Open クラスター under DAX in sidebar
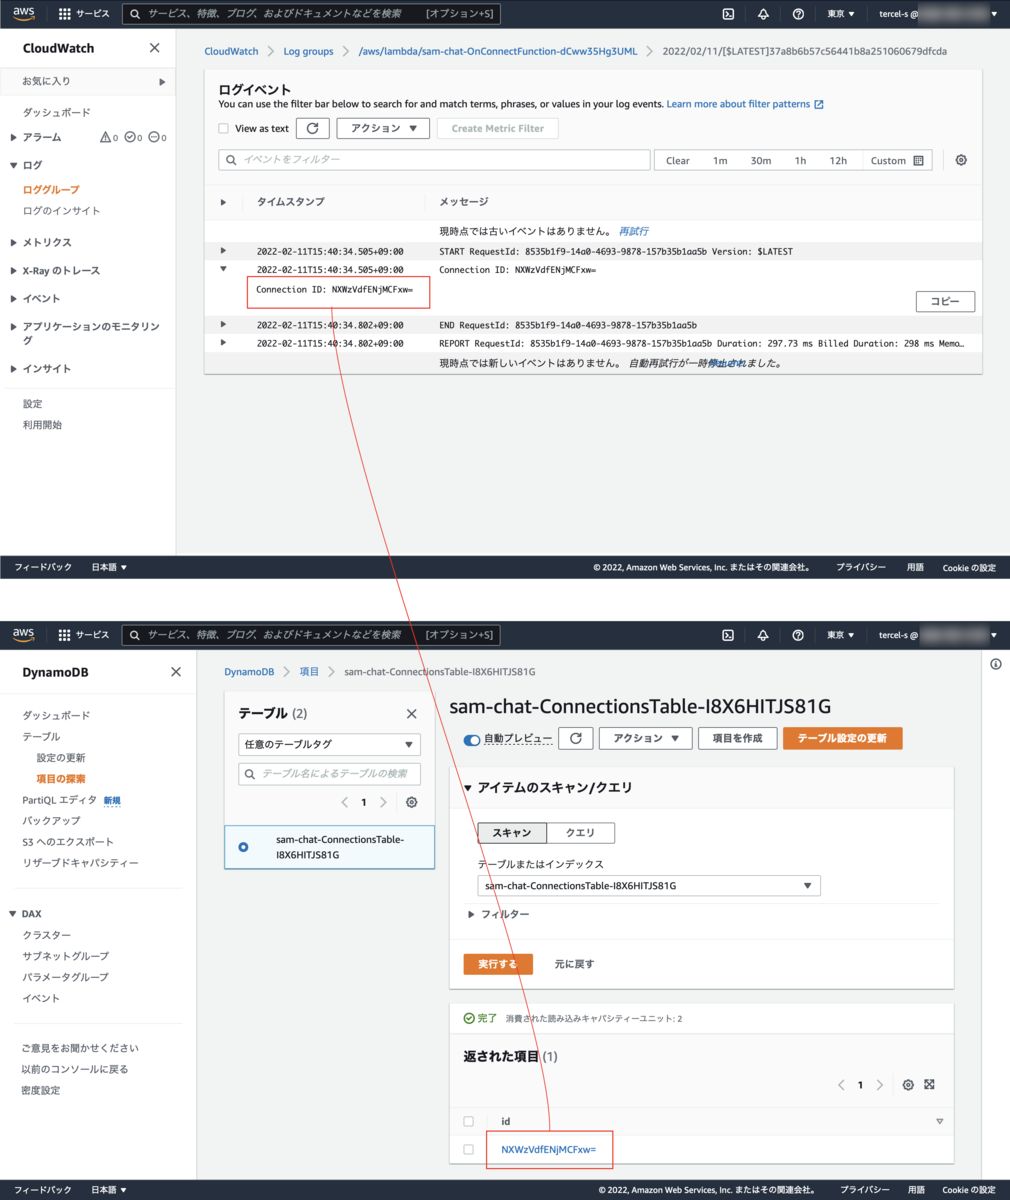The height and width of the screenshot is (1200, 1010). (x=47, y=935)
